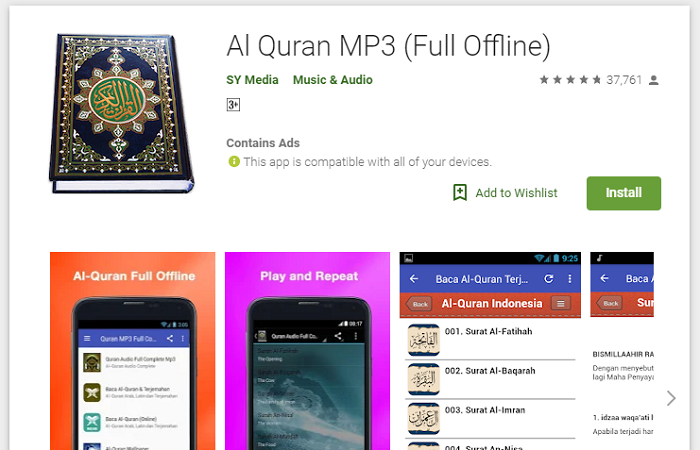Screen dimensions: 700x450
Task: Browse the Music & Audio category
Action: pyautogui.click(x=333, y=80)
